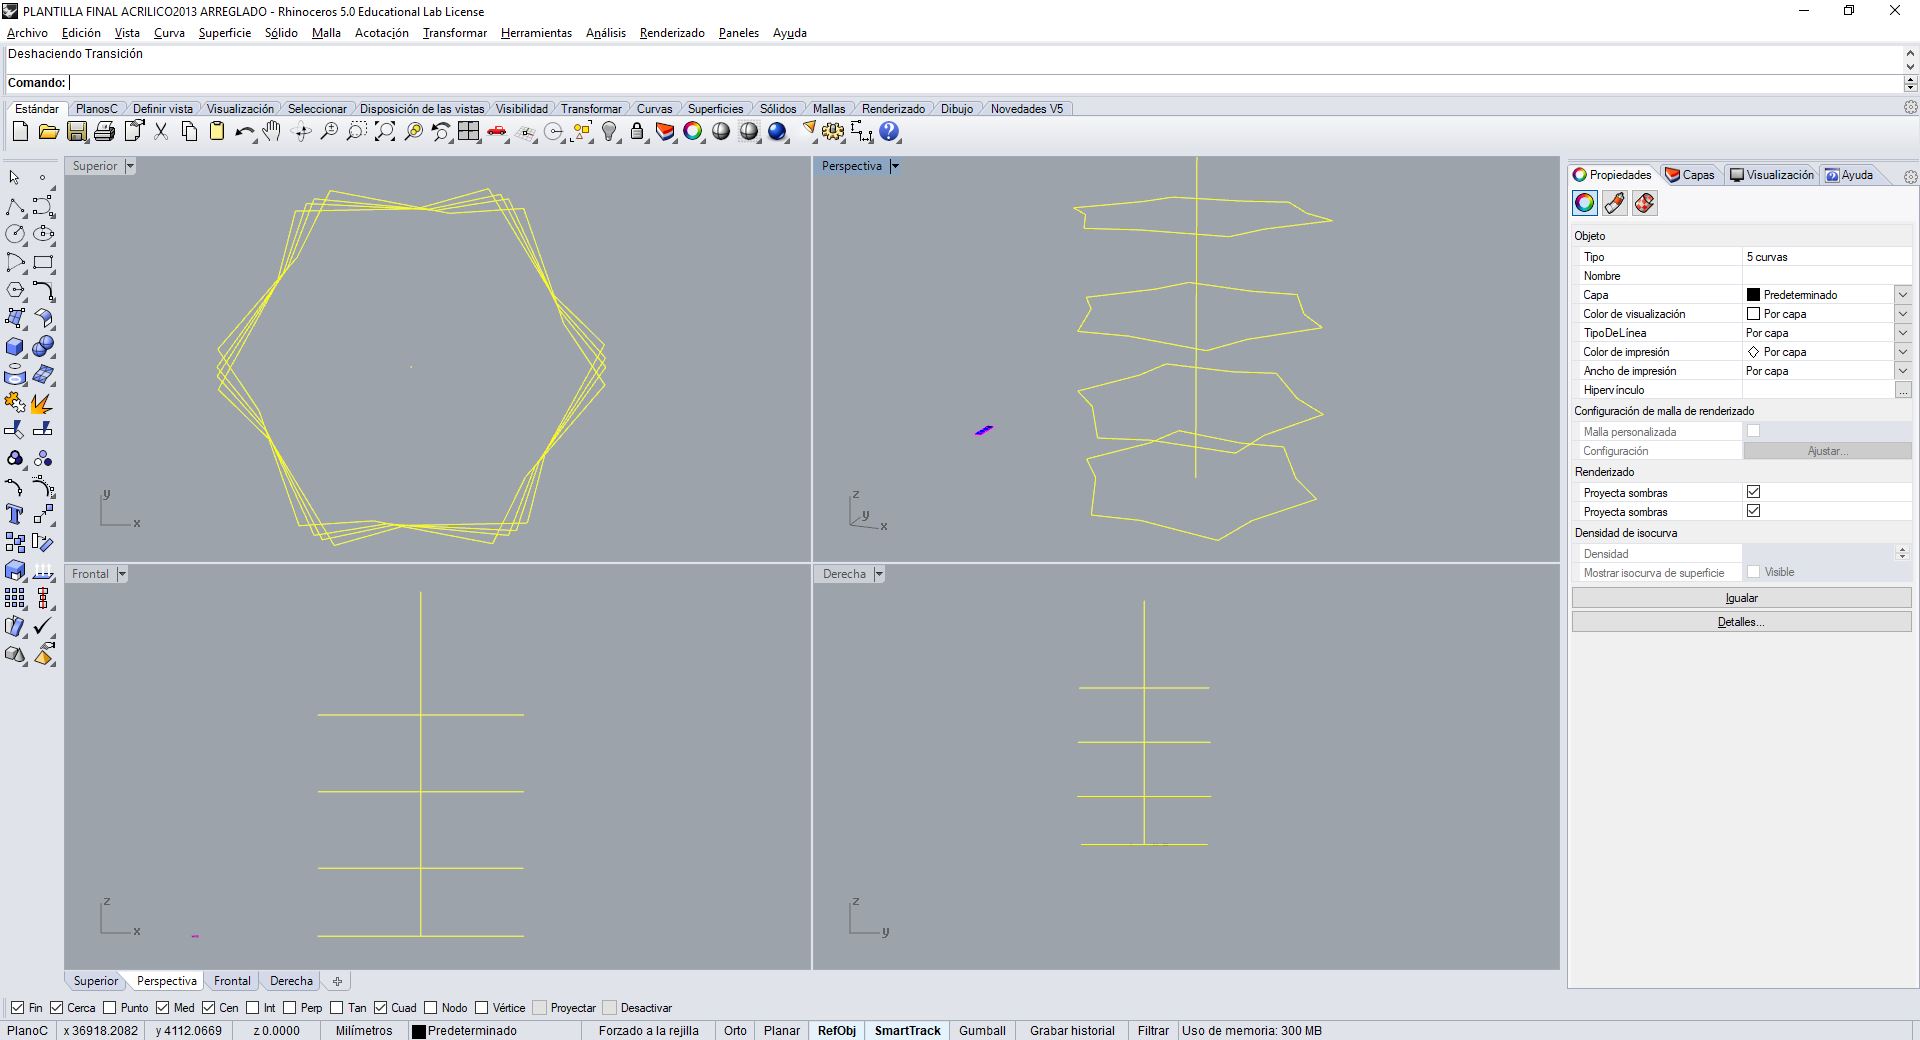The height and width of the screenshot is (1040, 1920).
Task: Open the texture mapping properties page
Action: point(1645,203)
